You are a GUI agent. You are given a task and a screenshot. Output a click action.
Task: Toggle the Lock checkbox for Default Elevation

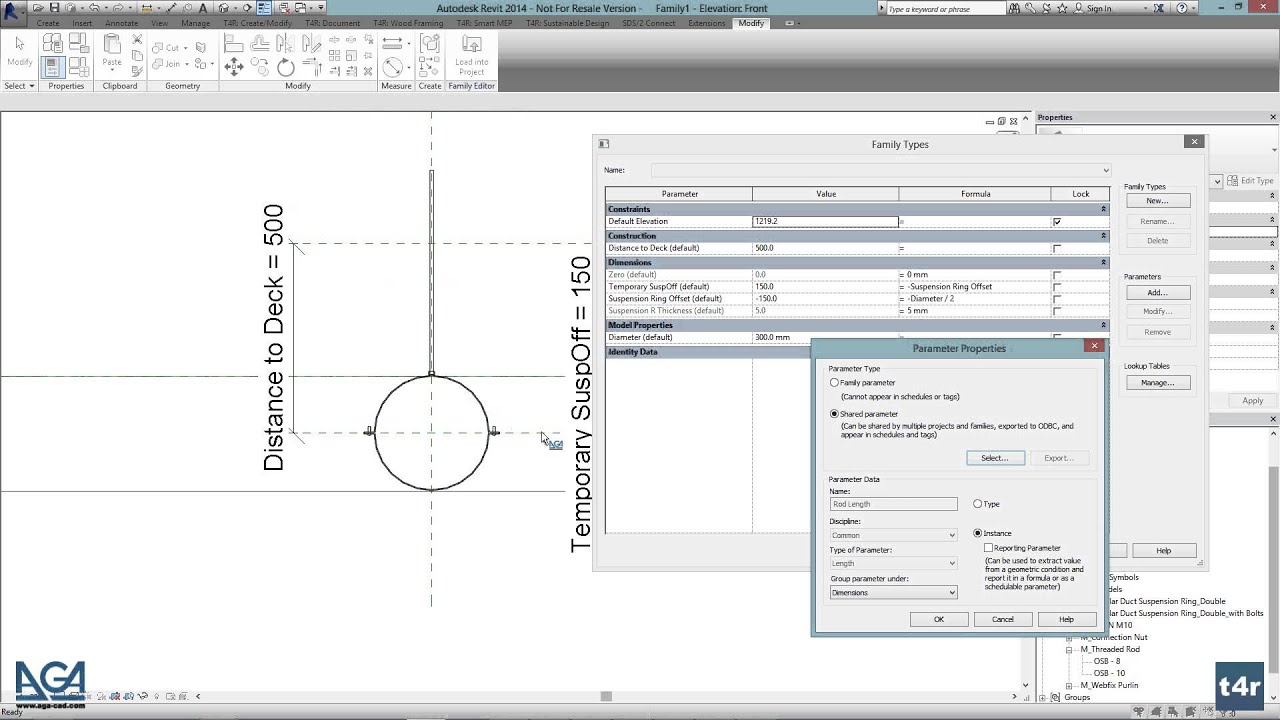(x=1057, y=222)
